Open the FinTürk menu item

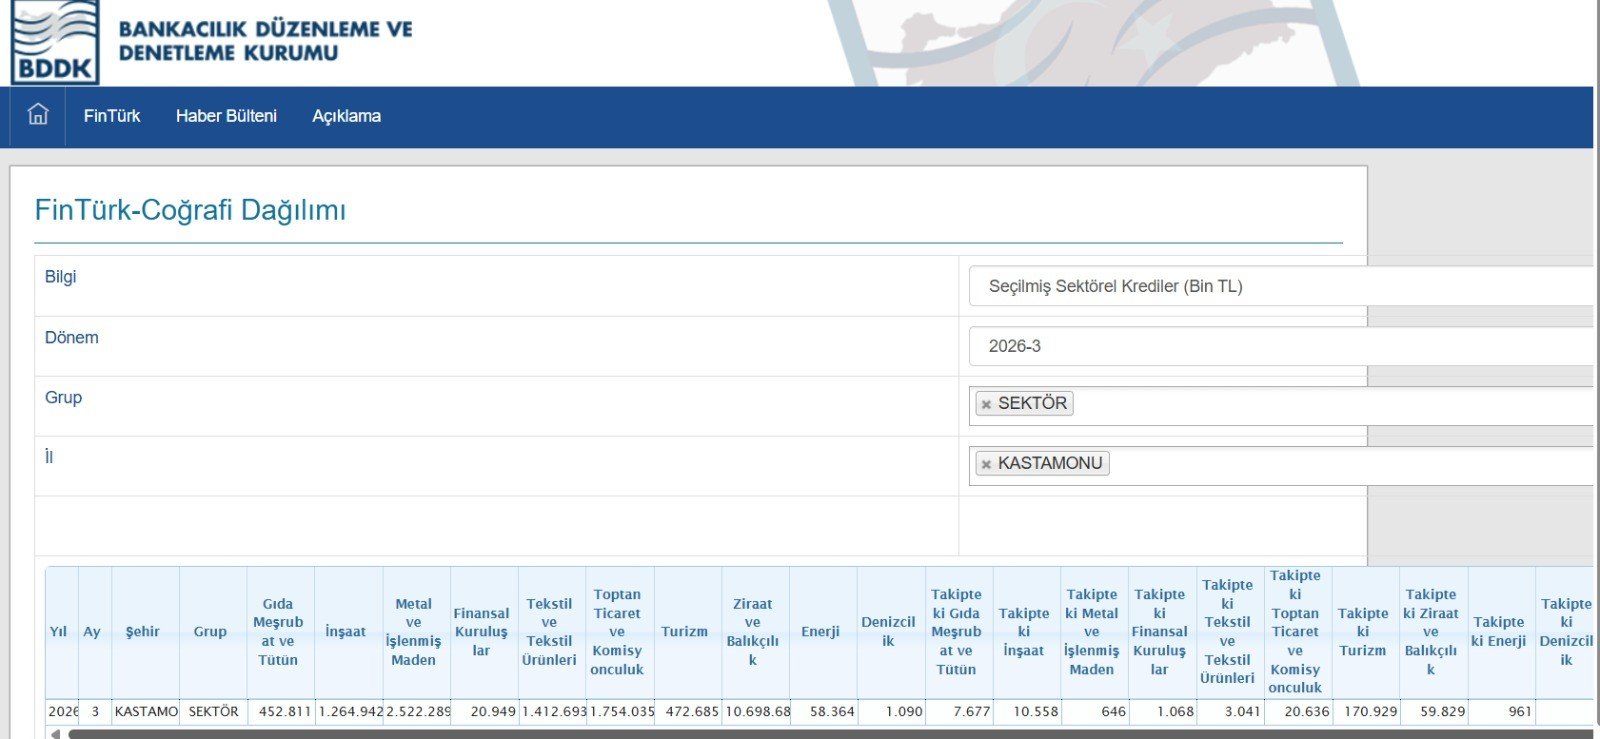pos(112,116)
